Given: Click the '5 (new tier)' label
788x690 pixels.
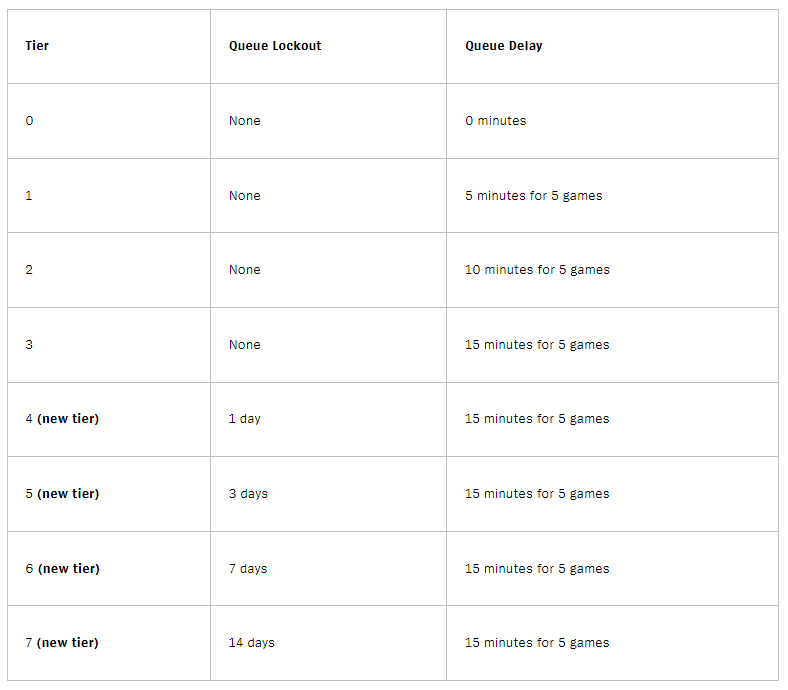Looking at the screenshot, I should click(x=62, y=494).
